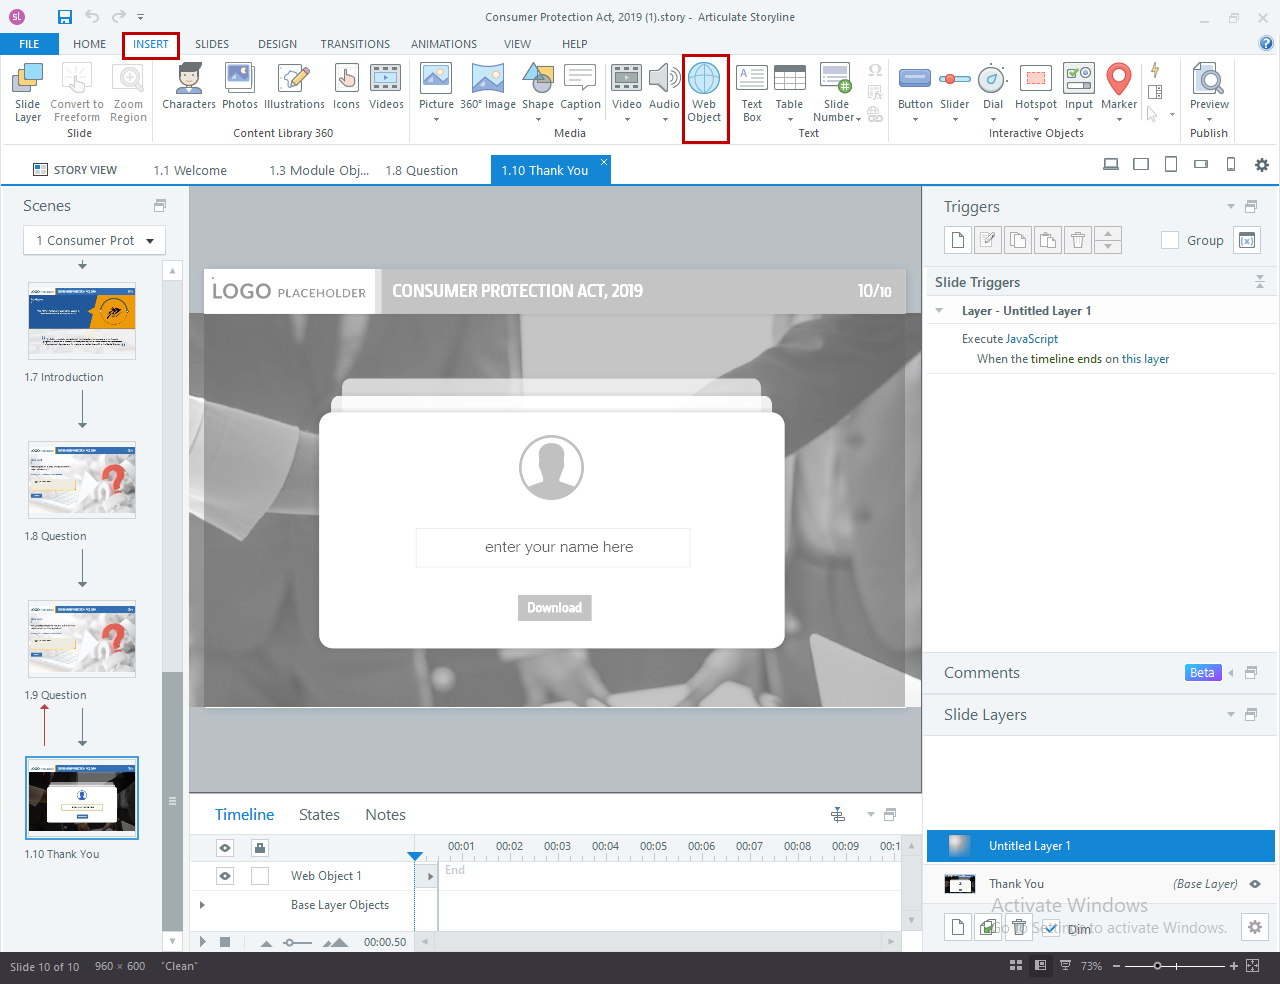Image resolution: width=1280 pixels, height=984 pixels.
Task: Switch to the States tab in the timeline
Action: click(319, 814)
